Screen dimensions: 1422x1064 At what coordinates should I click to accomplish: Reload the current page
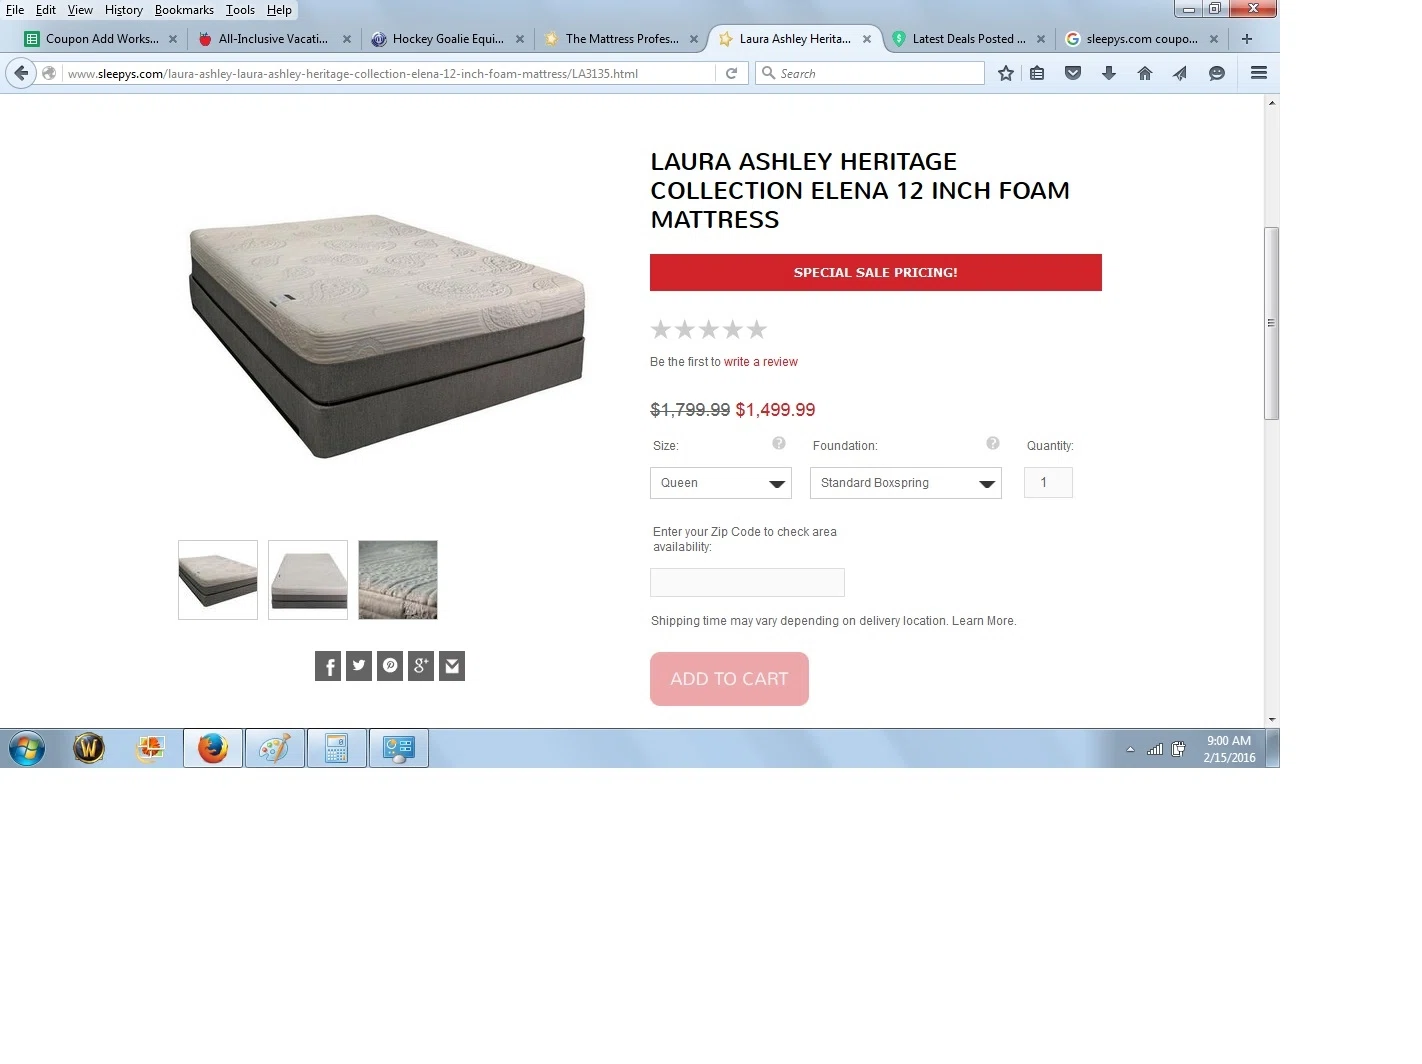tap(731, 73)
